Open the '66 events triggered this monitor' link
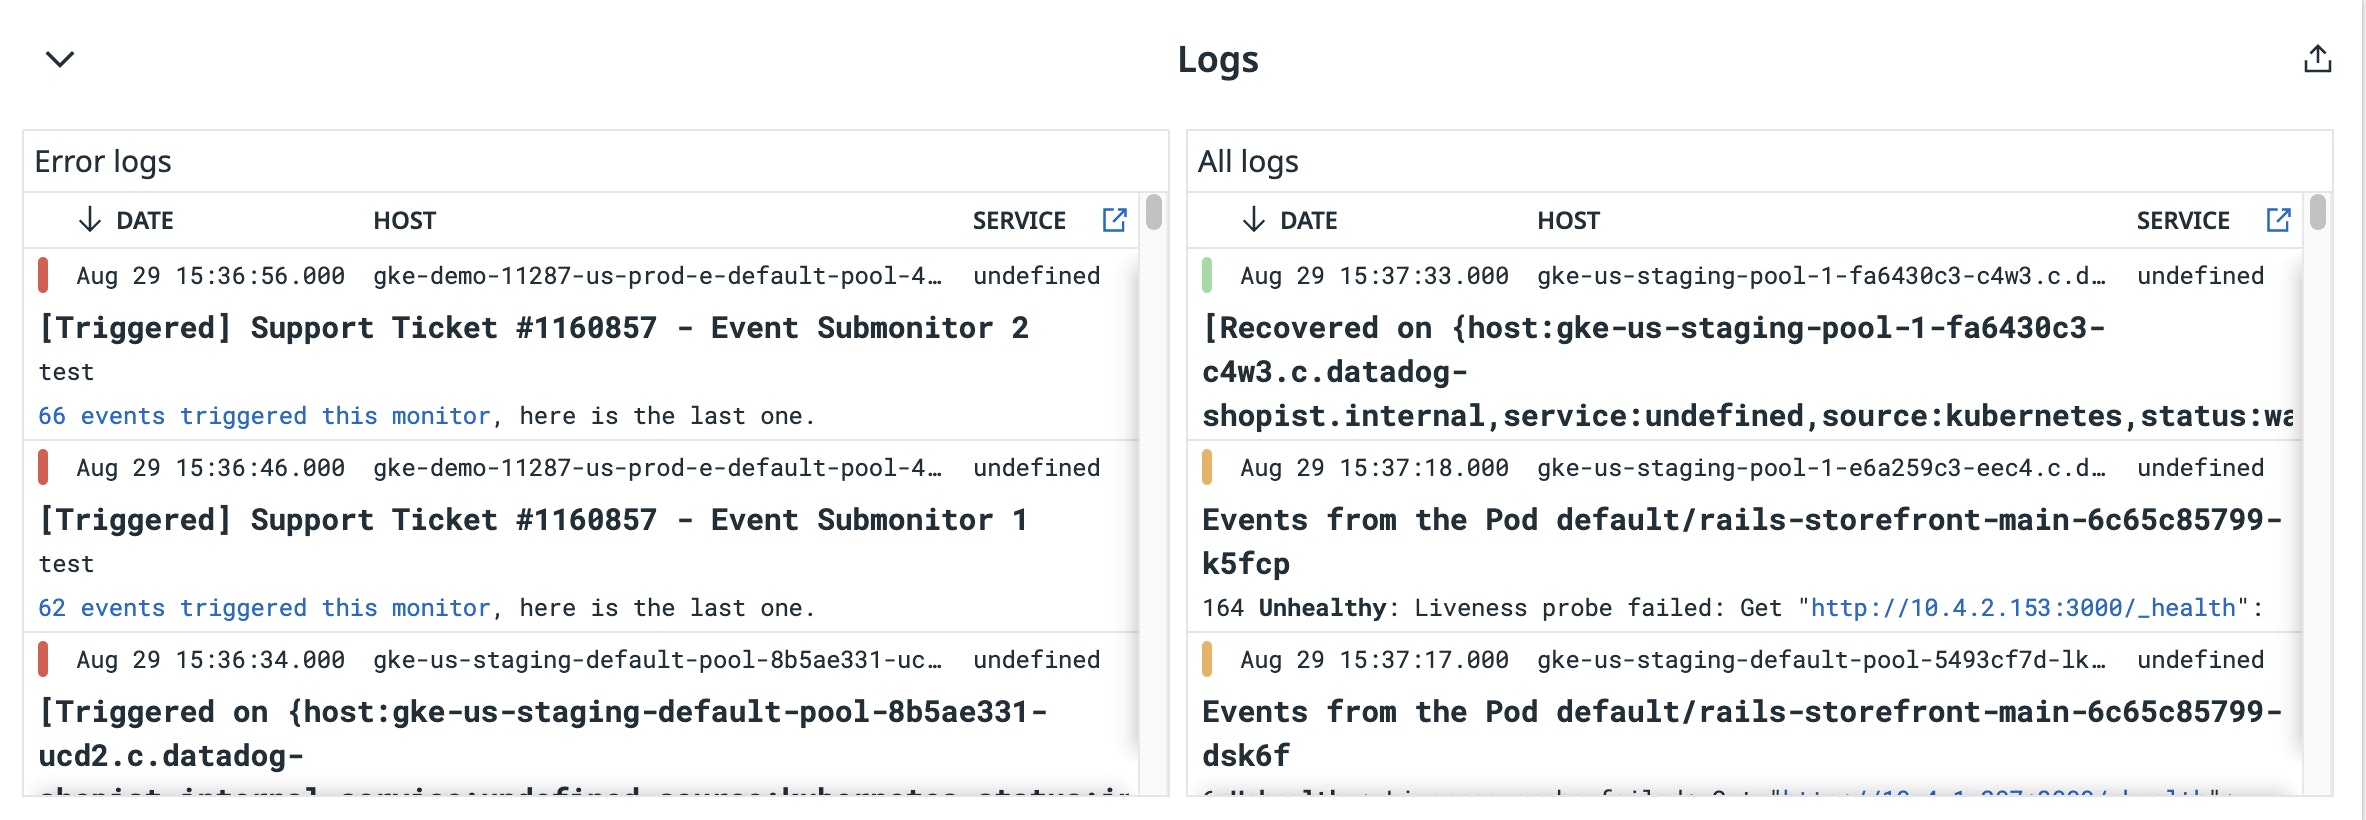 tap(264, 416)
